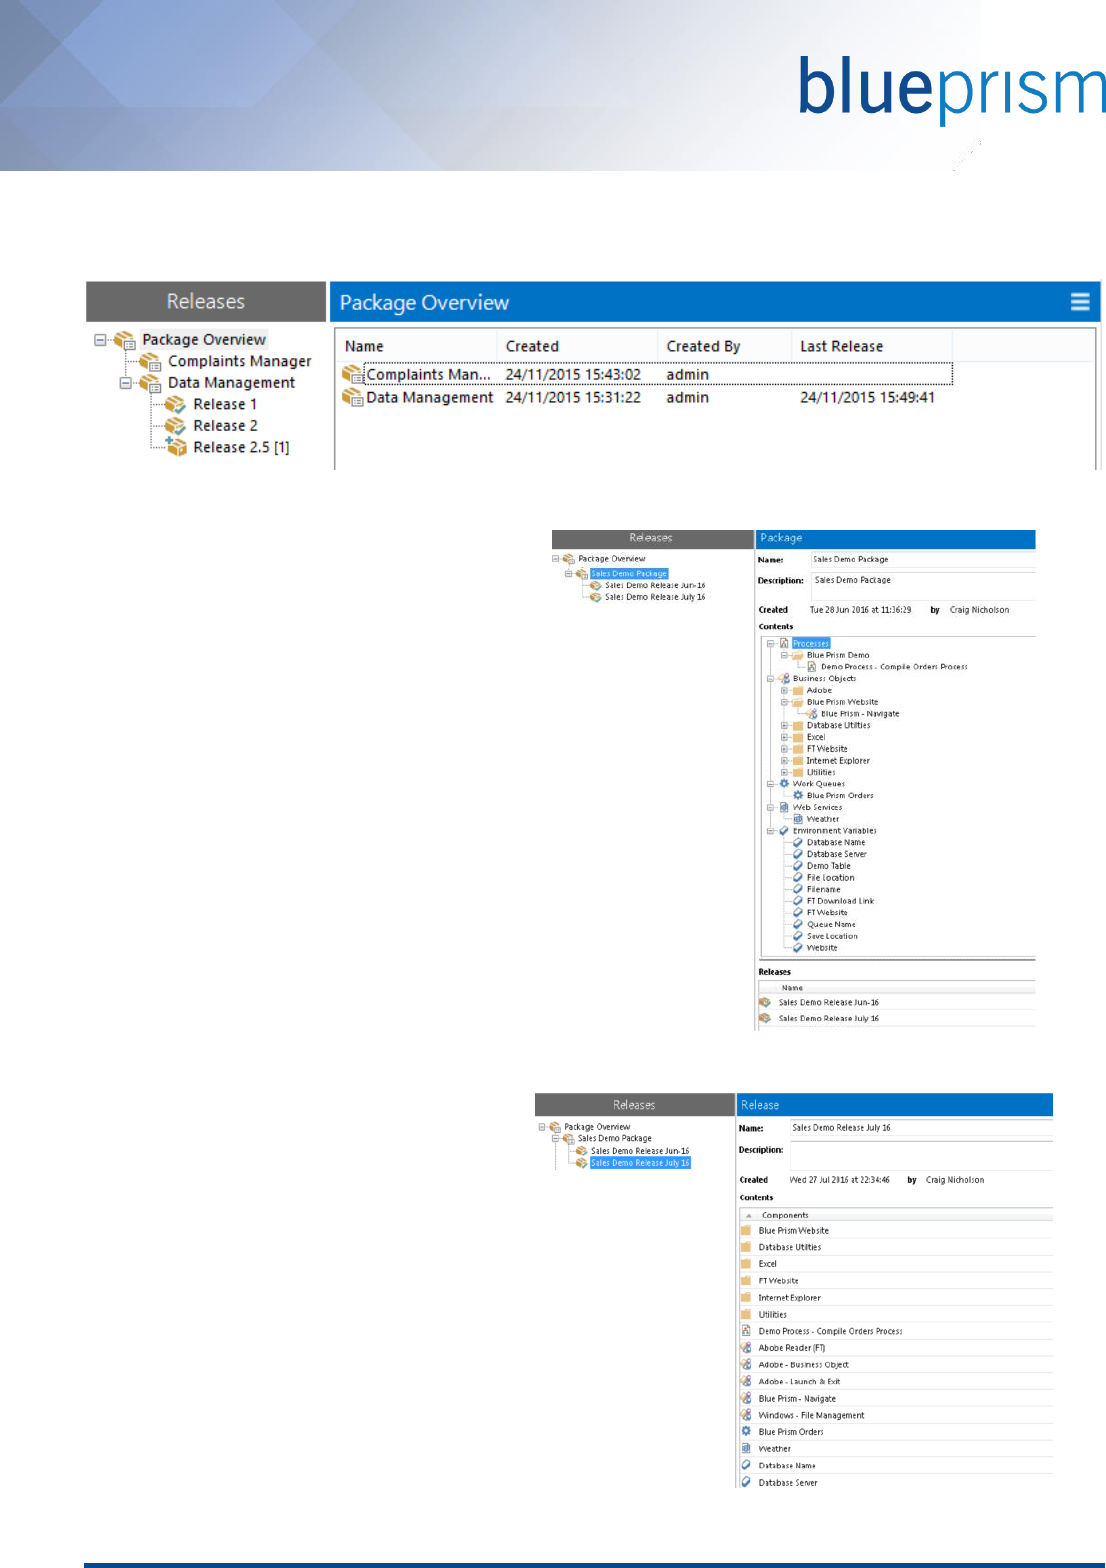Click the Business Objects node icon
The width and height of the screenshot is (1106, 1568).
click(x=785, y=678)
